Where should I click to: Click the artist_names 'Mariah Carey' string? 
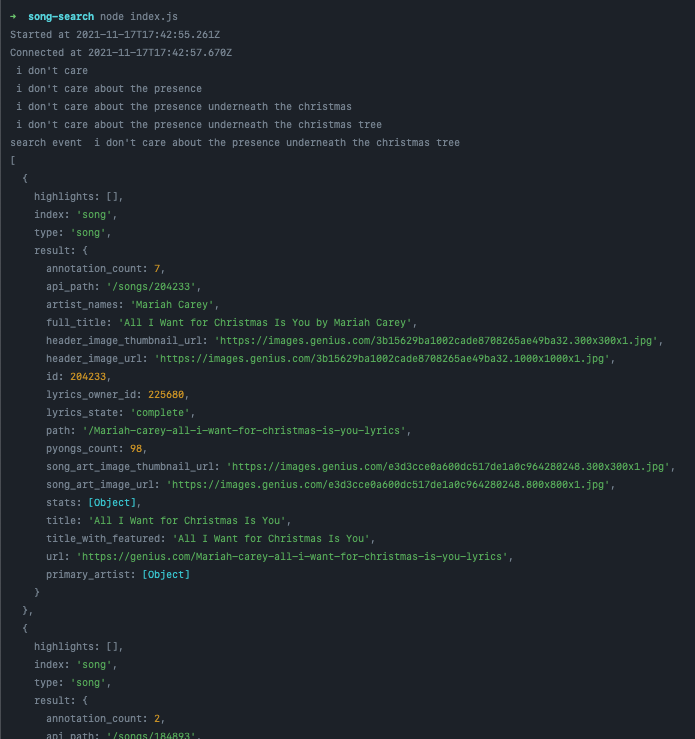click(x=172, y=304)
